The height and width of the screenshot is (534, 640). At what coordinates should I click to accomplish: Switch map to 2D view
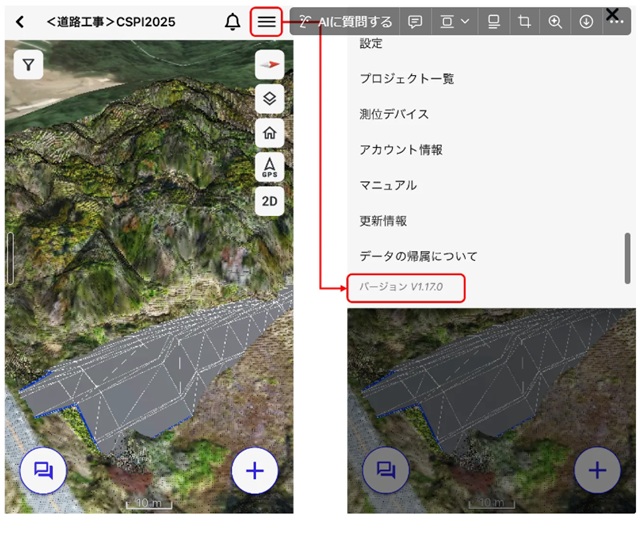click(x=269, y=201)
